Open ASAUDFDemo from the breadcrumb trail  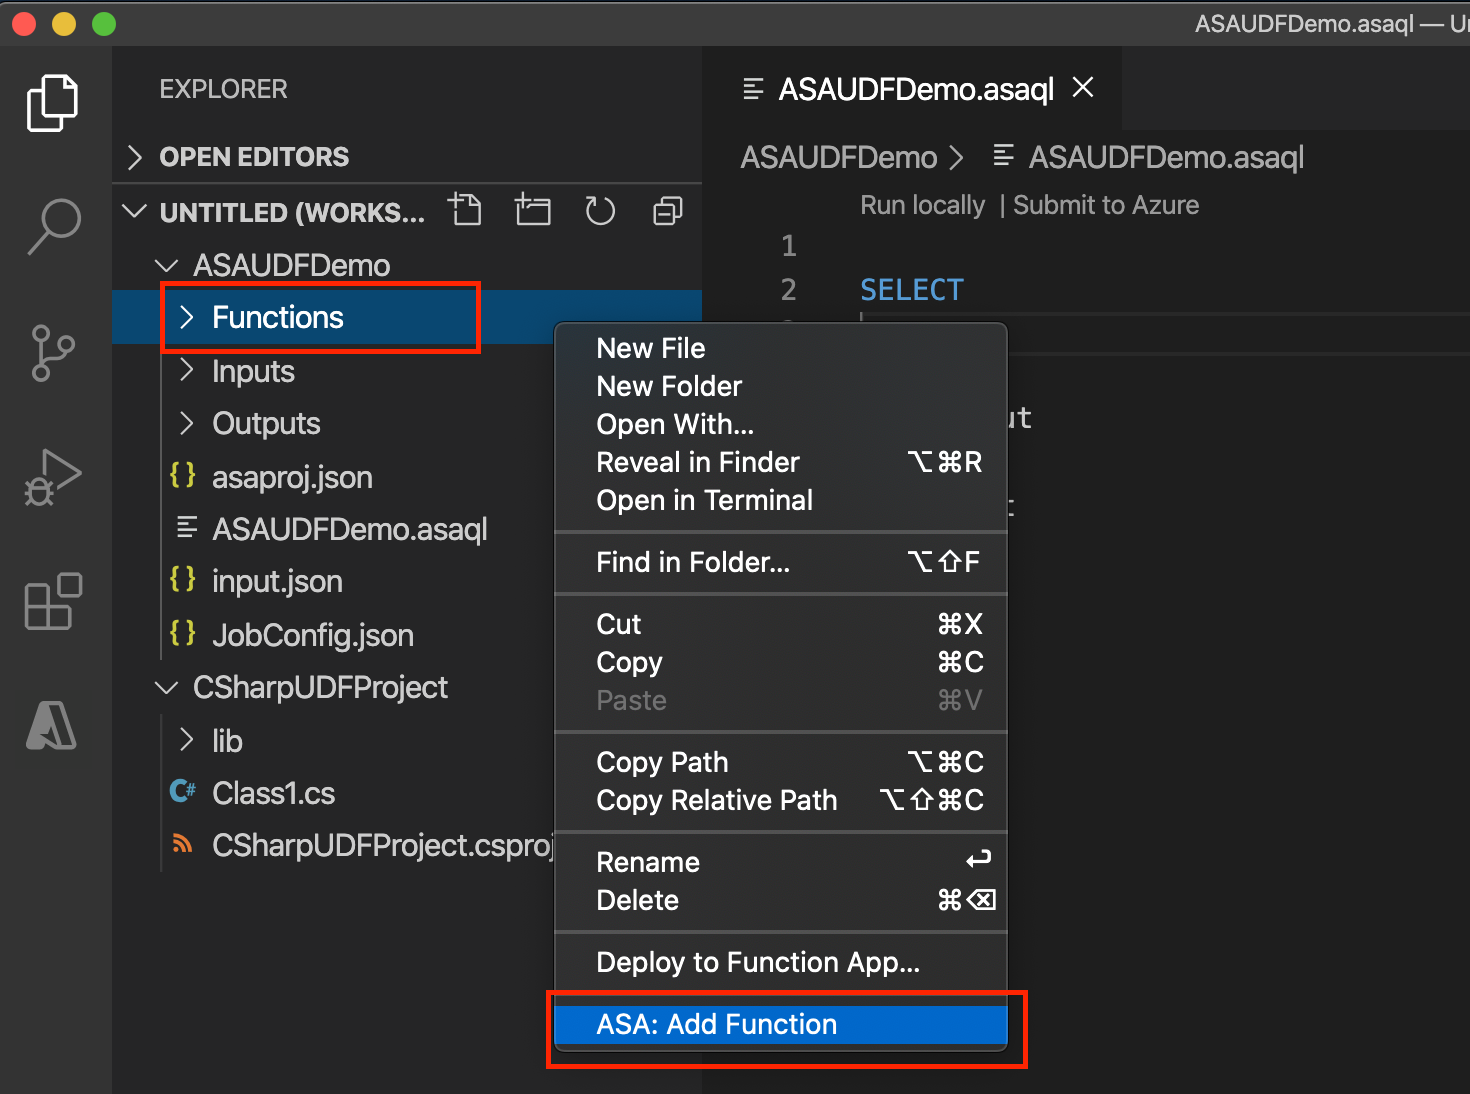tap(840, 157)
